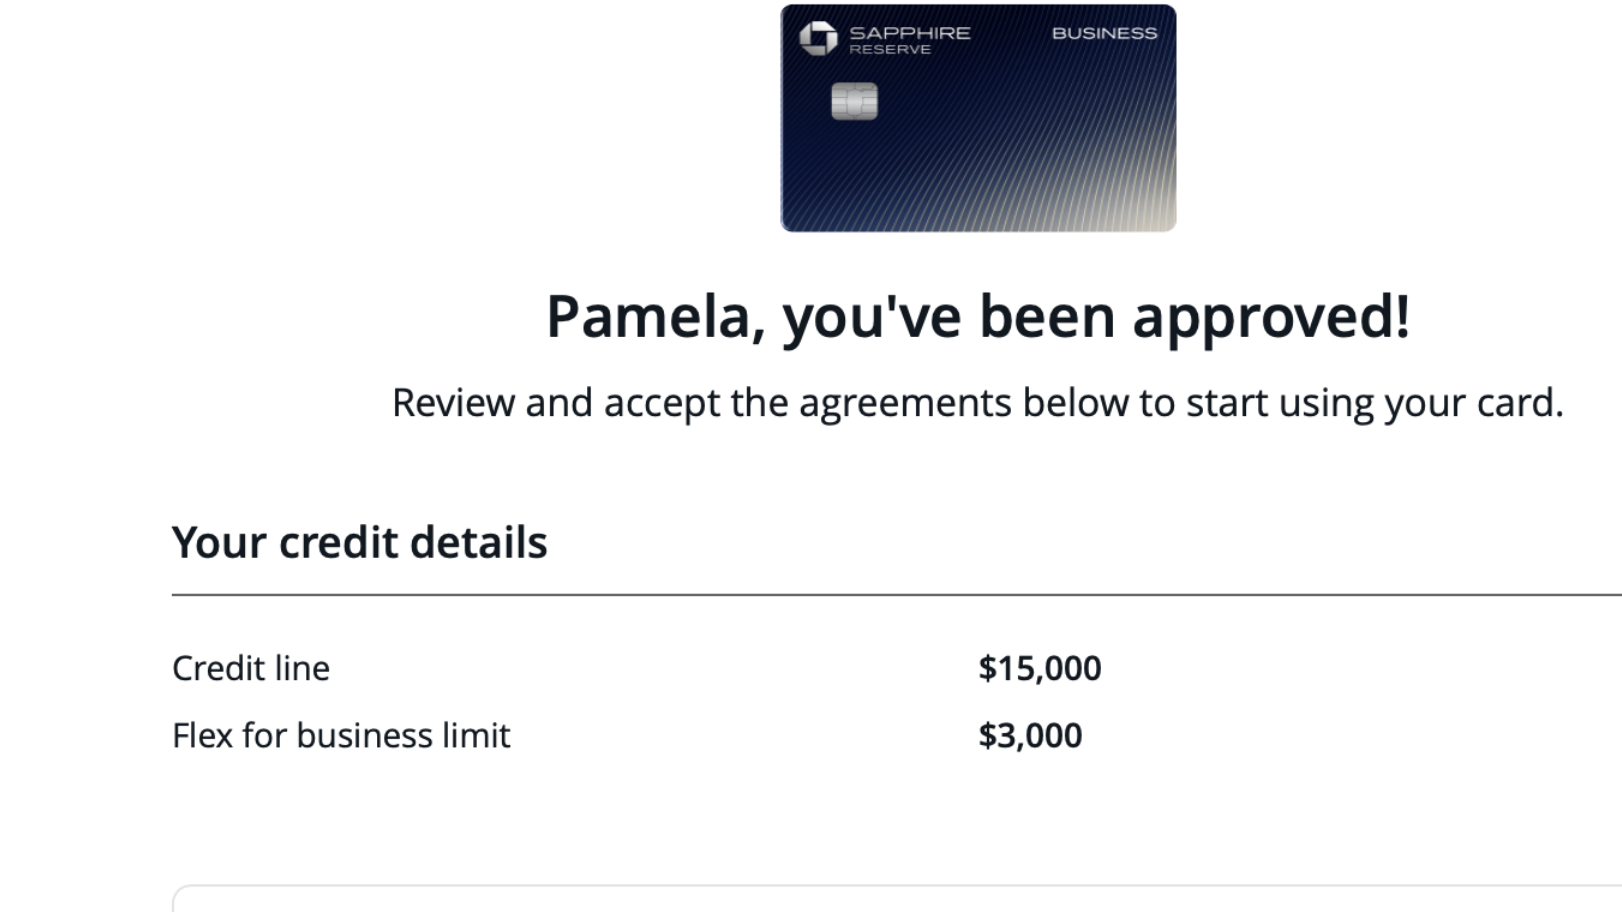Click the RESERVE text on the card
The image size is (1622, 912).
click(889, 50)
